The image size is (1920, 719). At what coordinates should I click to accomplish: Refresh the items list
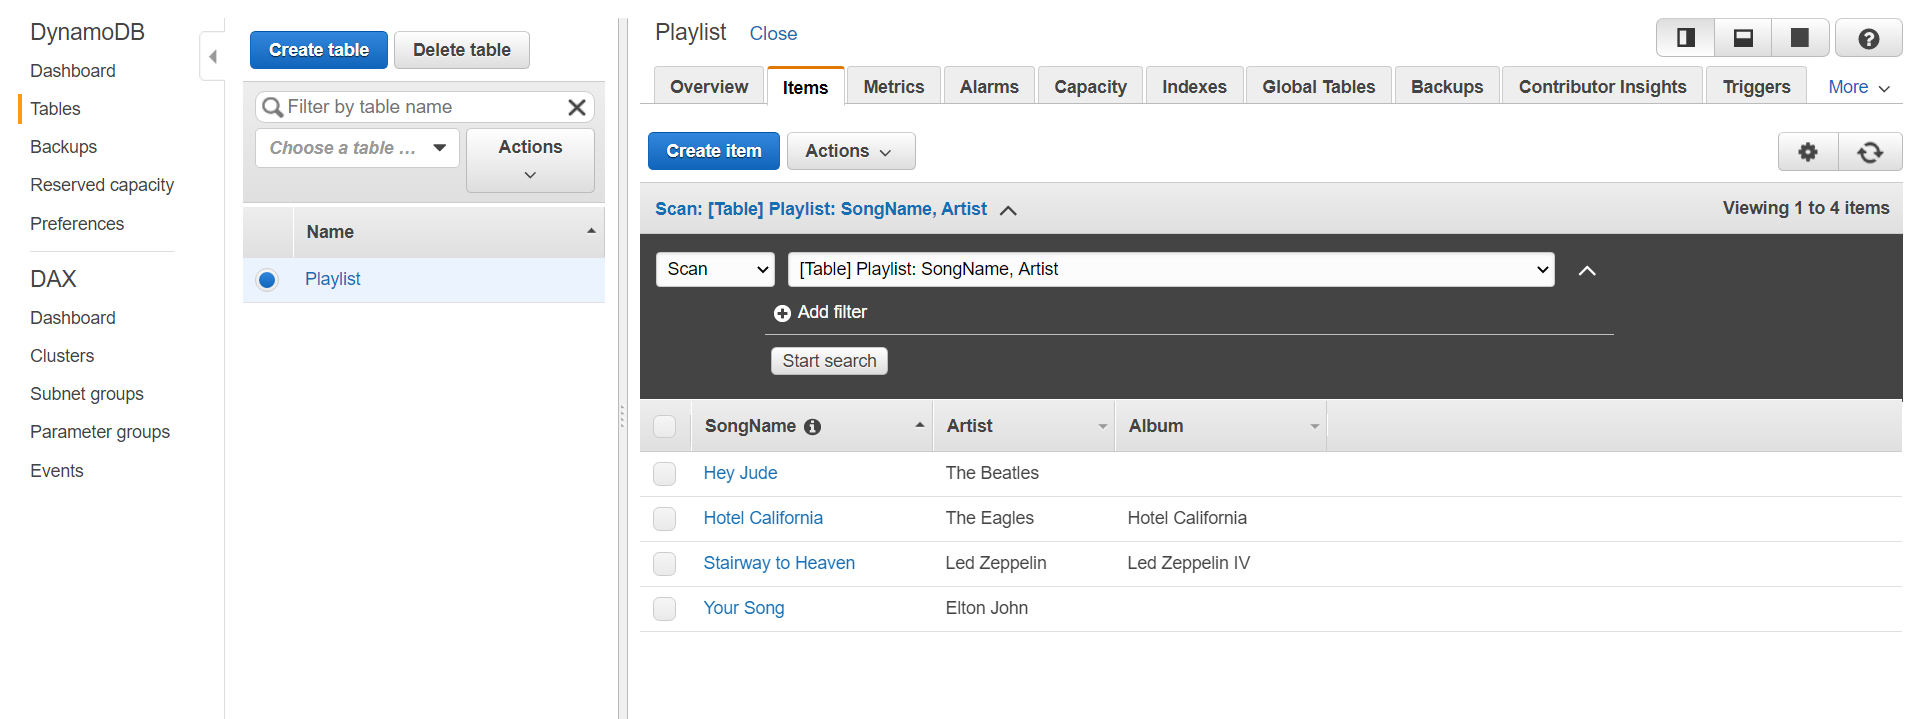click(1870, 152)
